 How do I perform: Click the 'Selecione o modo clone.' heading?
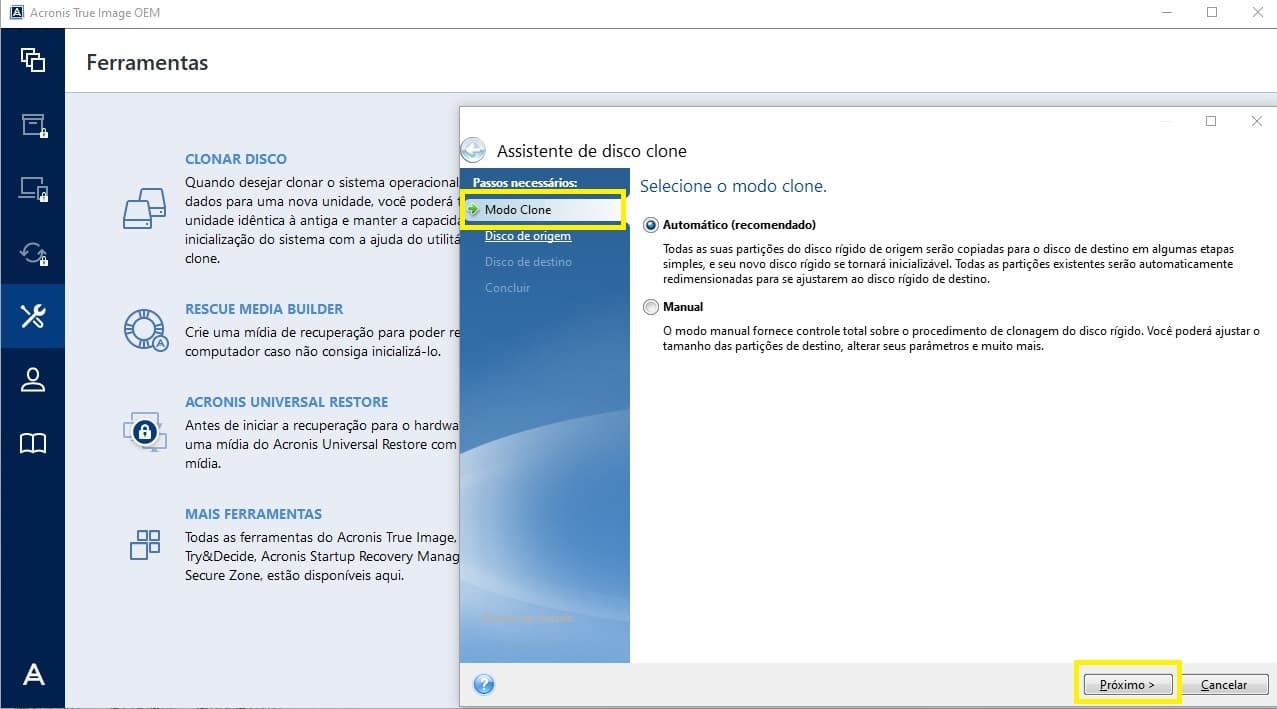(x=733, y=186)
